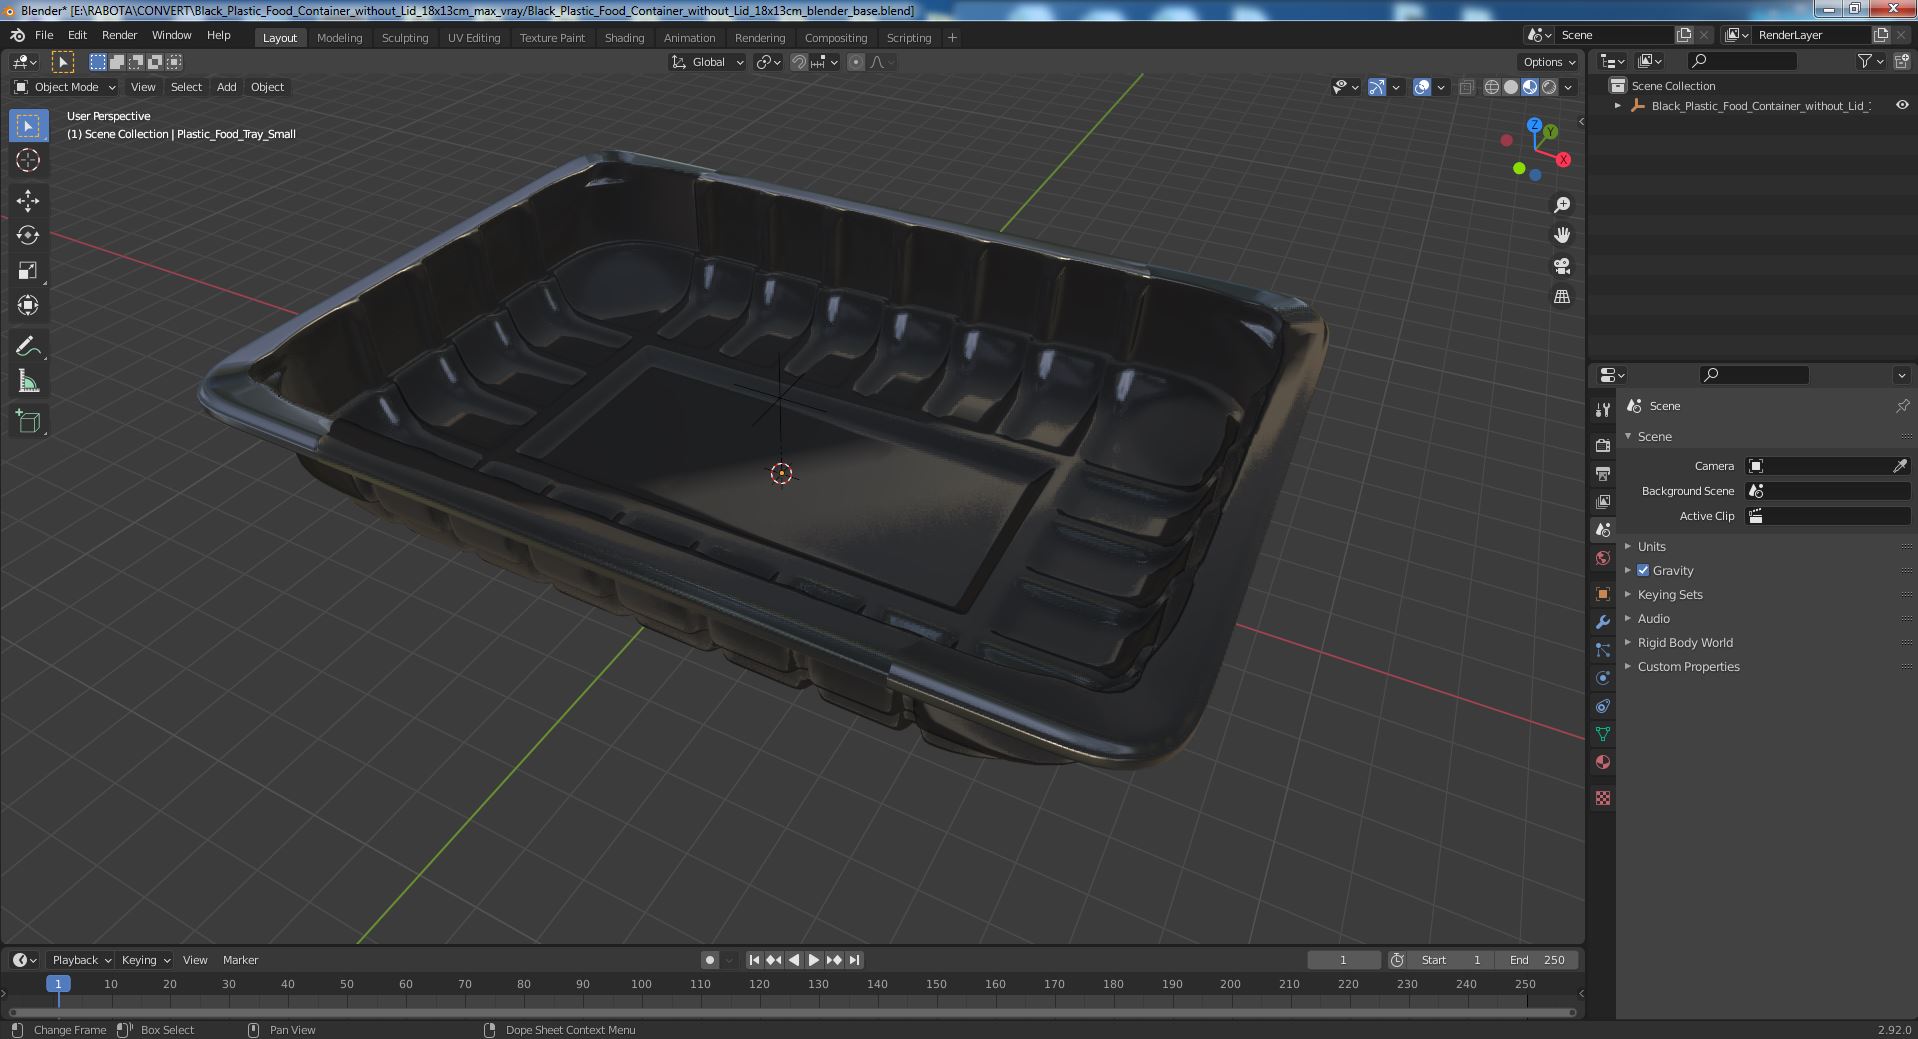Open the Render menu
1918x1039 pixels.
(x=119, y=35)
